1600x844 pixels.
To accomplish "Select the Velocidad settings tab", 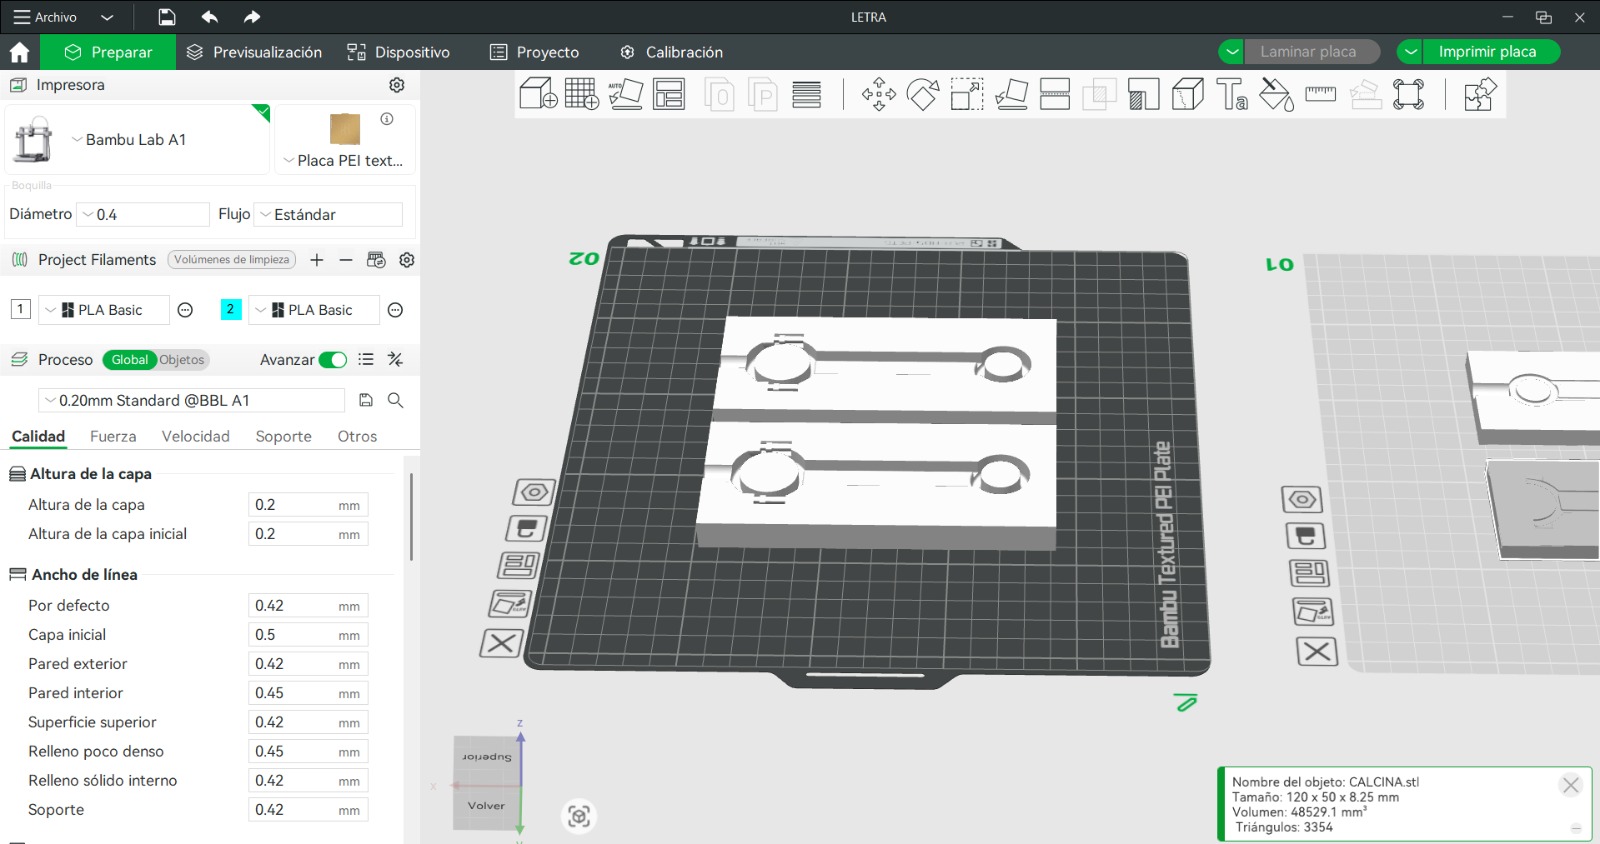I will 196,436.
